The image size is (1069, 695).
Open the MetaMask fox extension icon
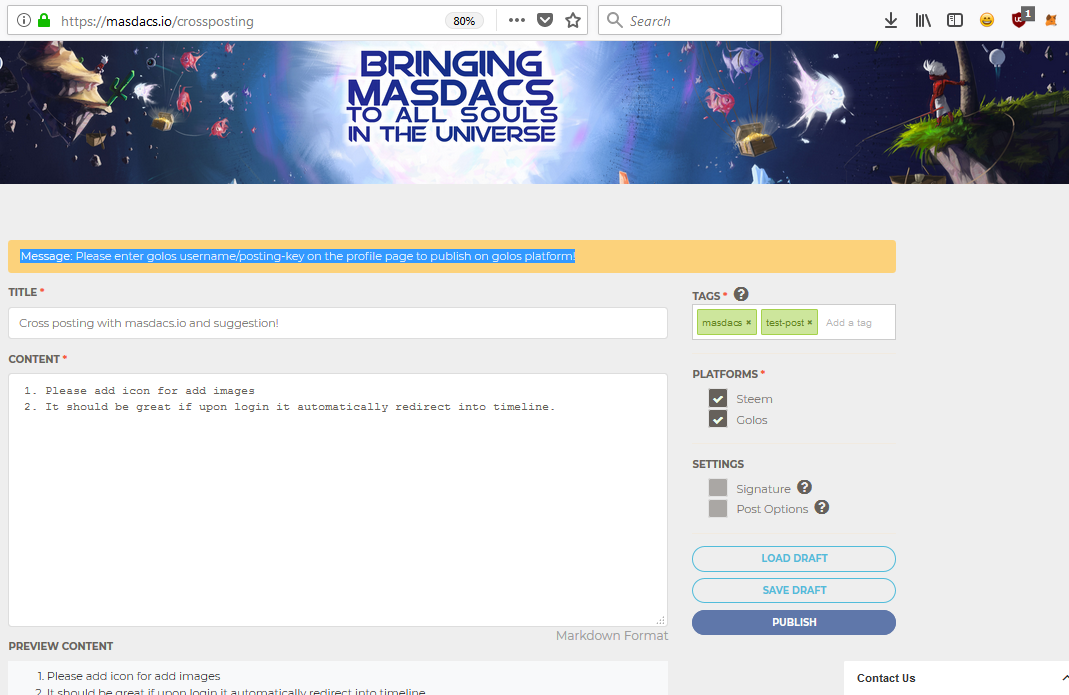click(1051, 20)
